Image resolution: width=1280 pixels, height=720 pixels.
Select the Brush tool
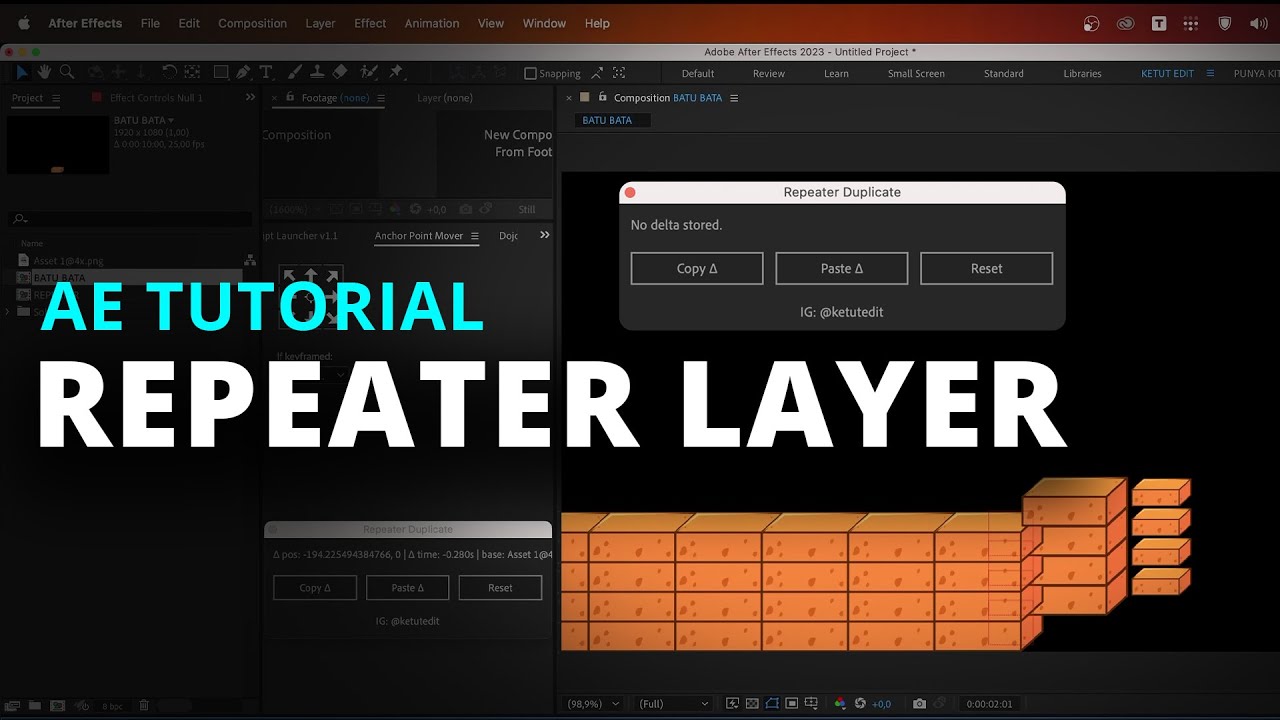coord(296,72)
